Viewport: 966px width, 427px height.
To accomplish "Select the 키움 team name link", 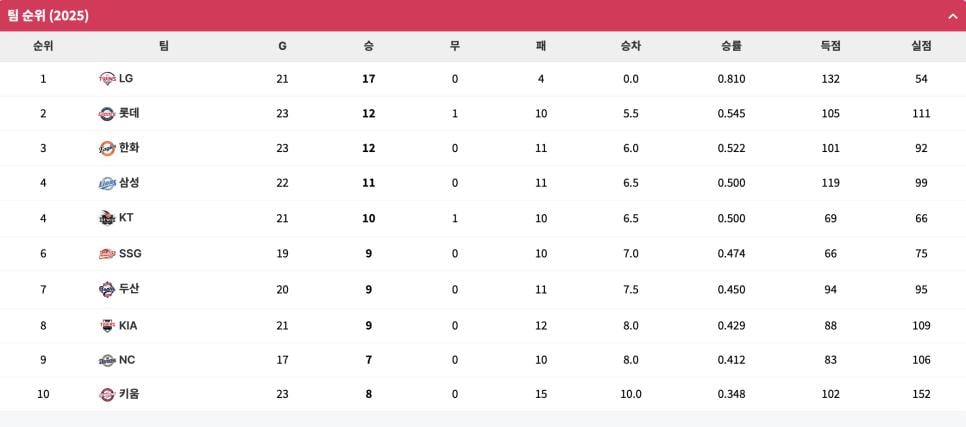I will [x=129, y=394].
